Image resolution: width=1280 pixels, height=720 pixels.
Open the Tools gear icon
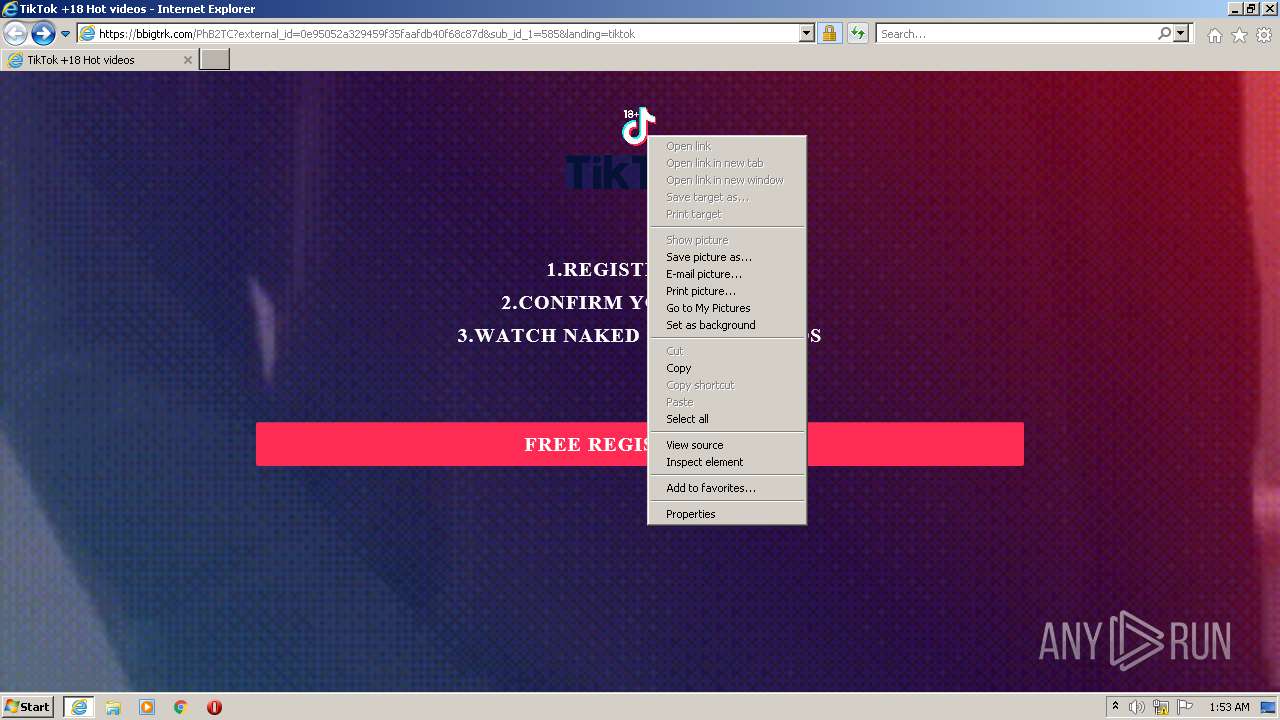pyautogui.click(x=1264, y=35)
